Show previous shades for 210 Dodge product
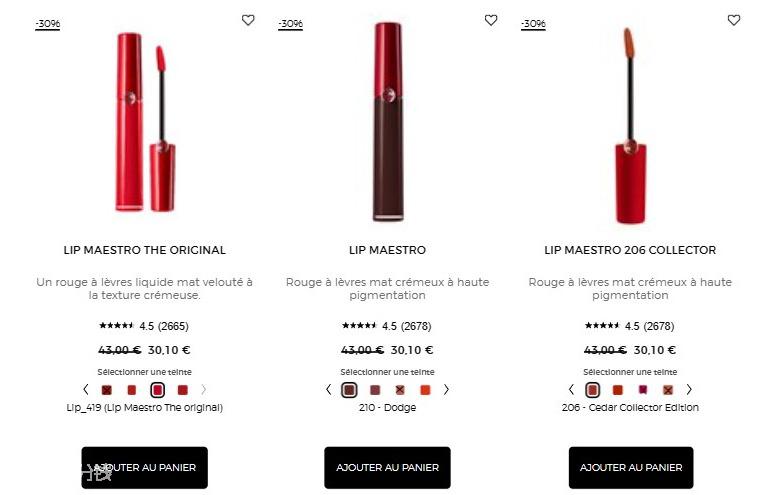 [328, 389]
